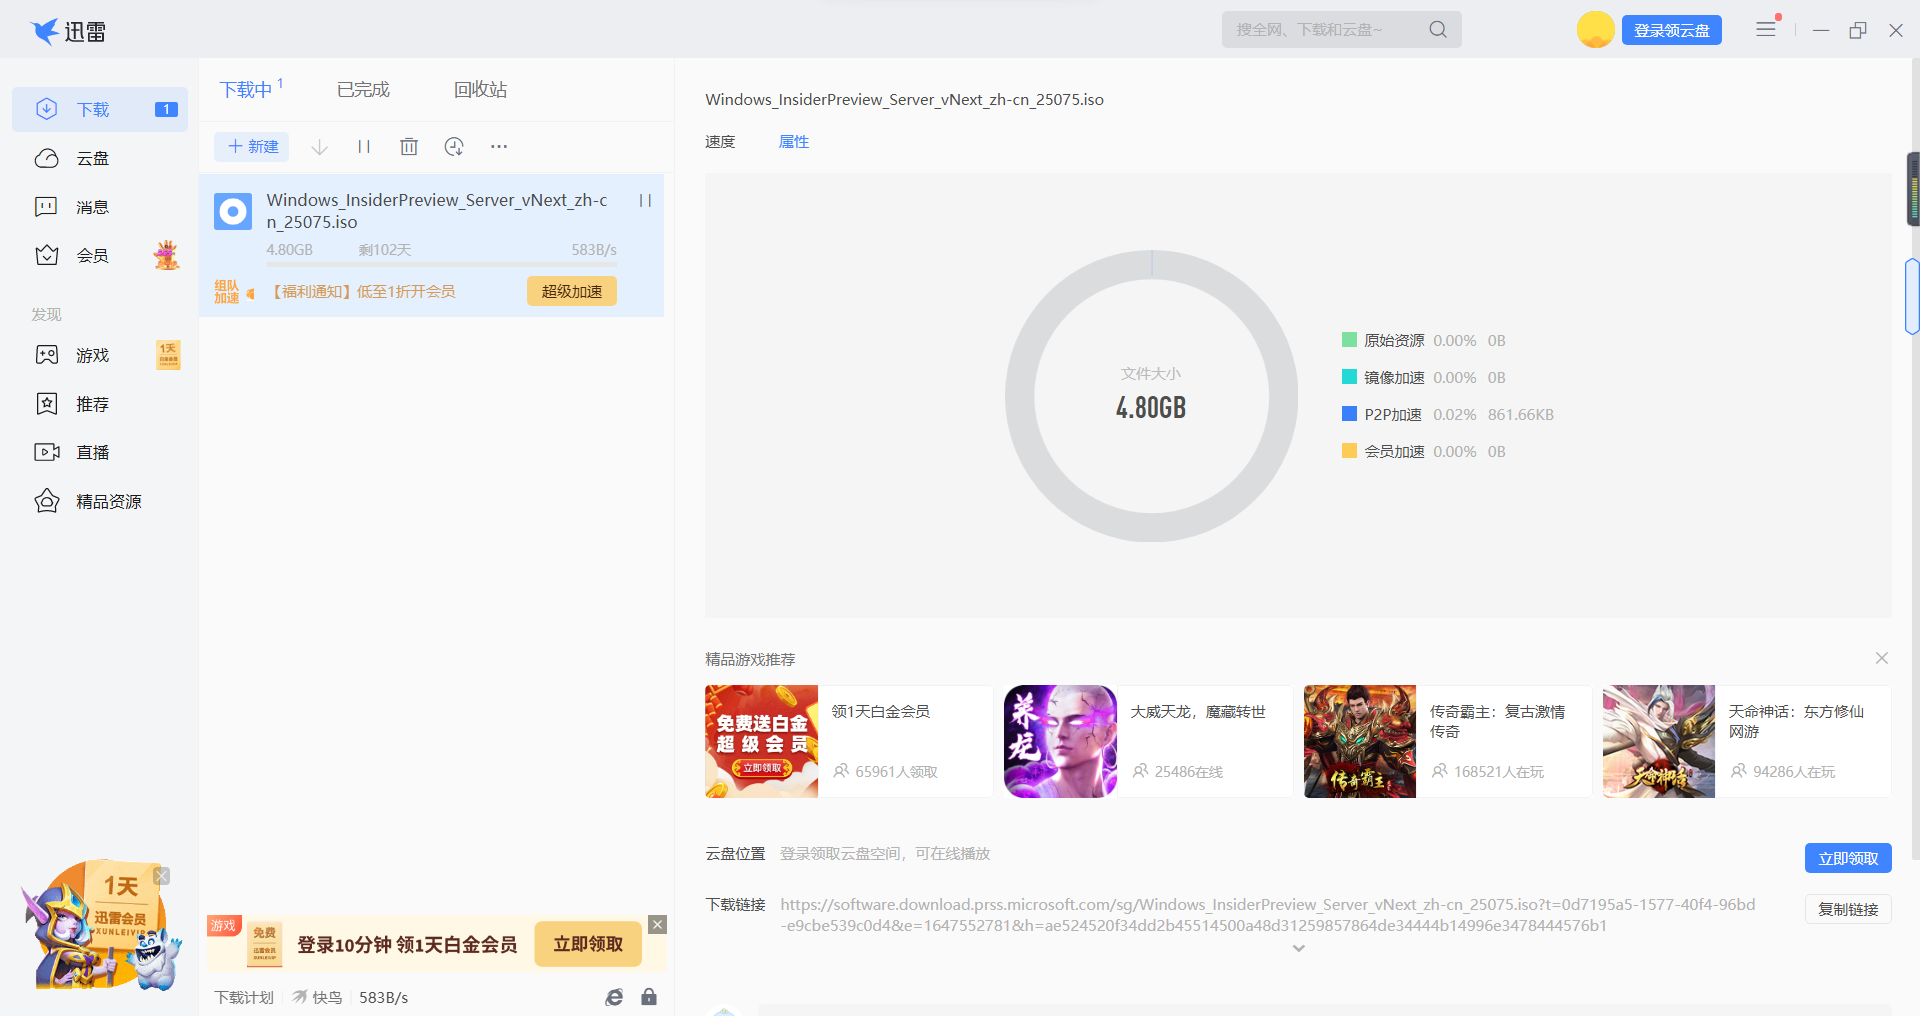
Task: Click the blue vertical scrollbar handle
Action: (1912, 296)
